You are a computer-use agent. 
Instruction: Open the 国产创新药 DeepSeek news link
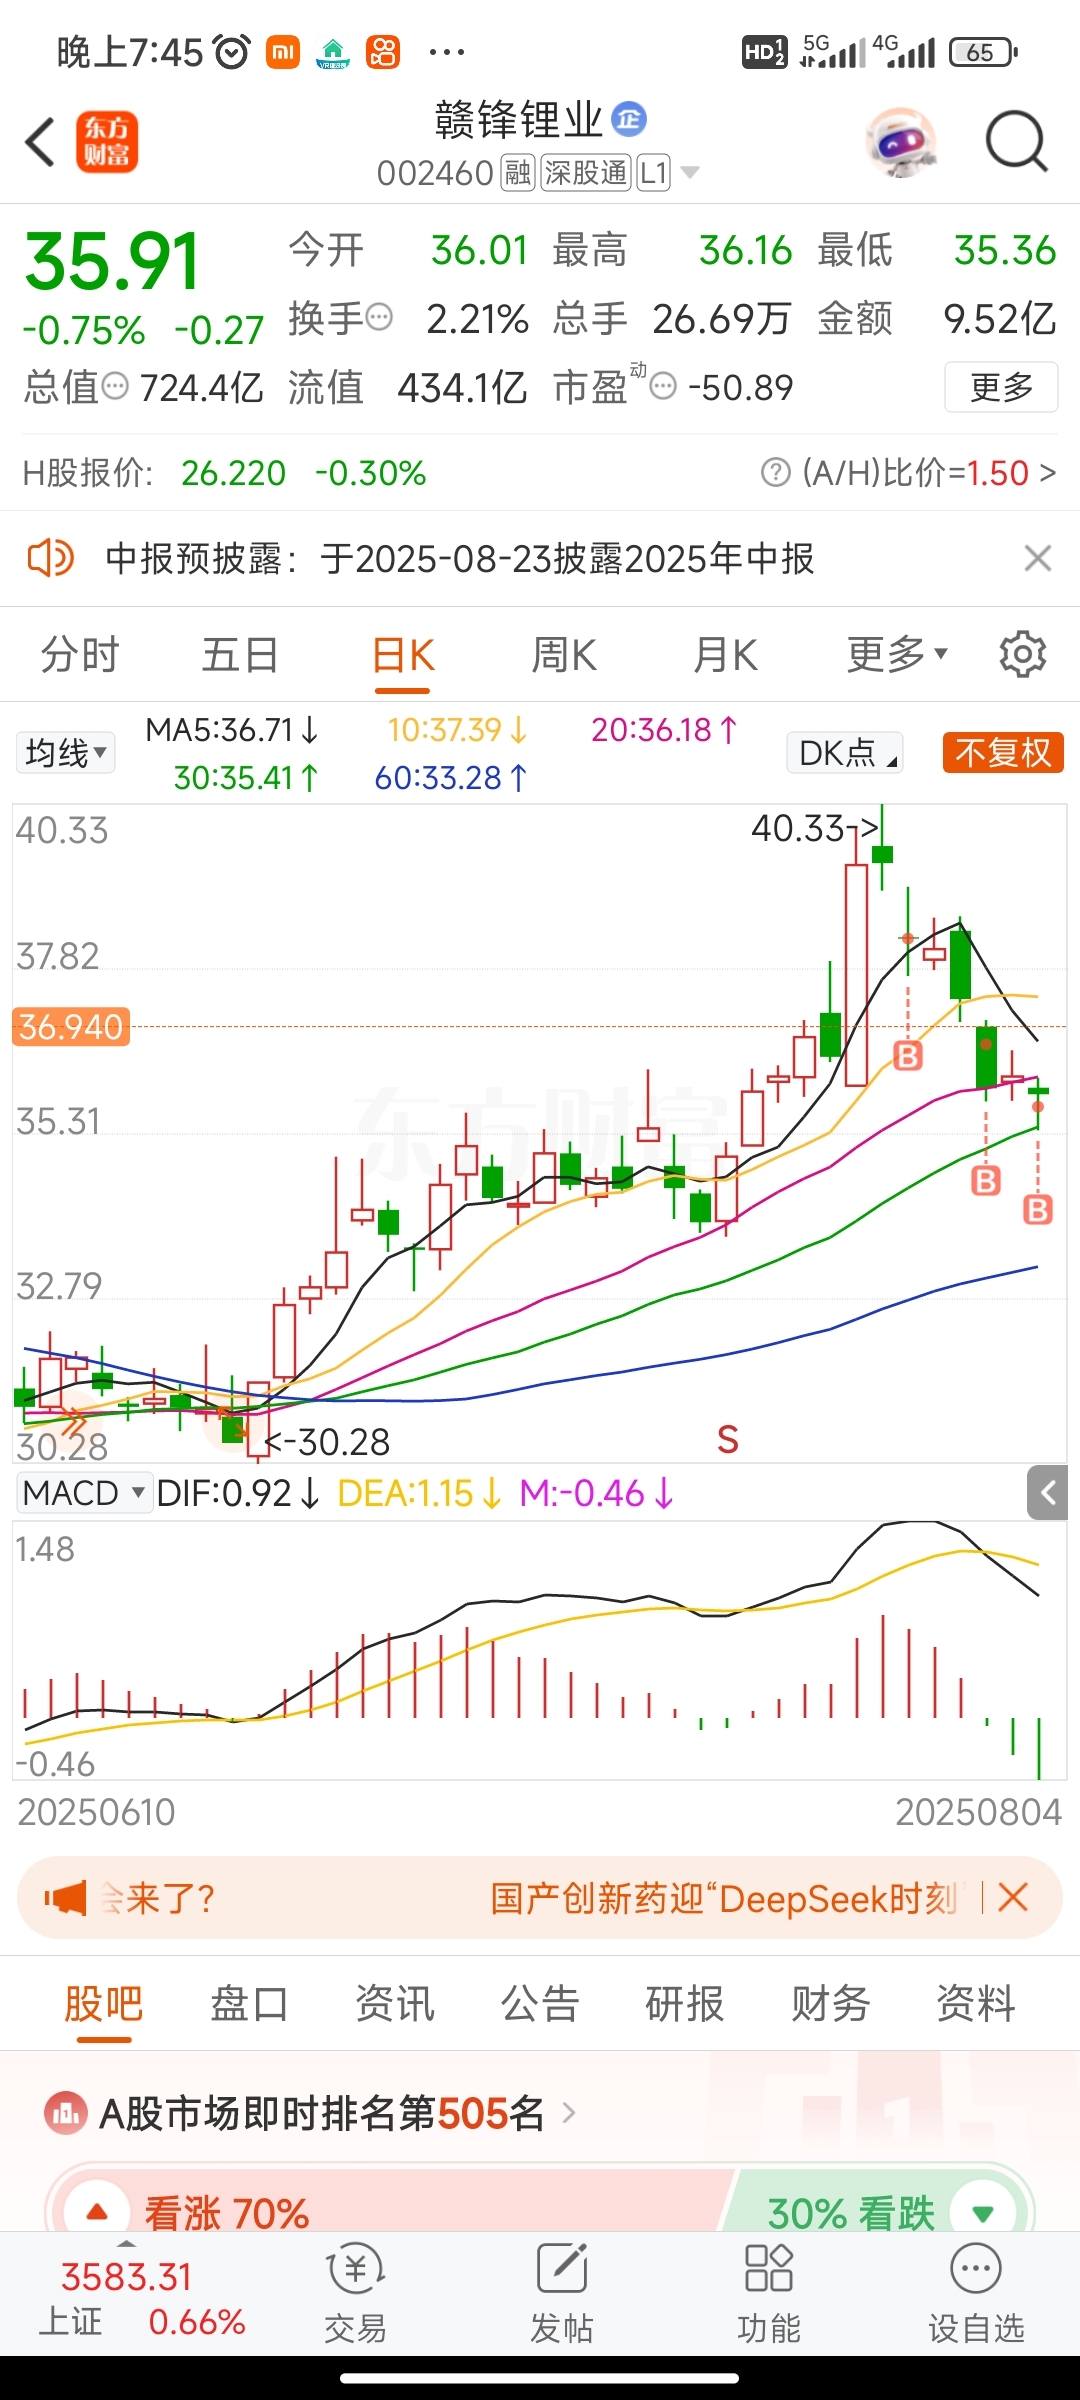tap(724, 1898)
